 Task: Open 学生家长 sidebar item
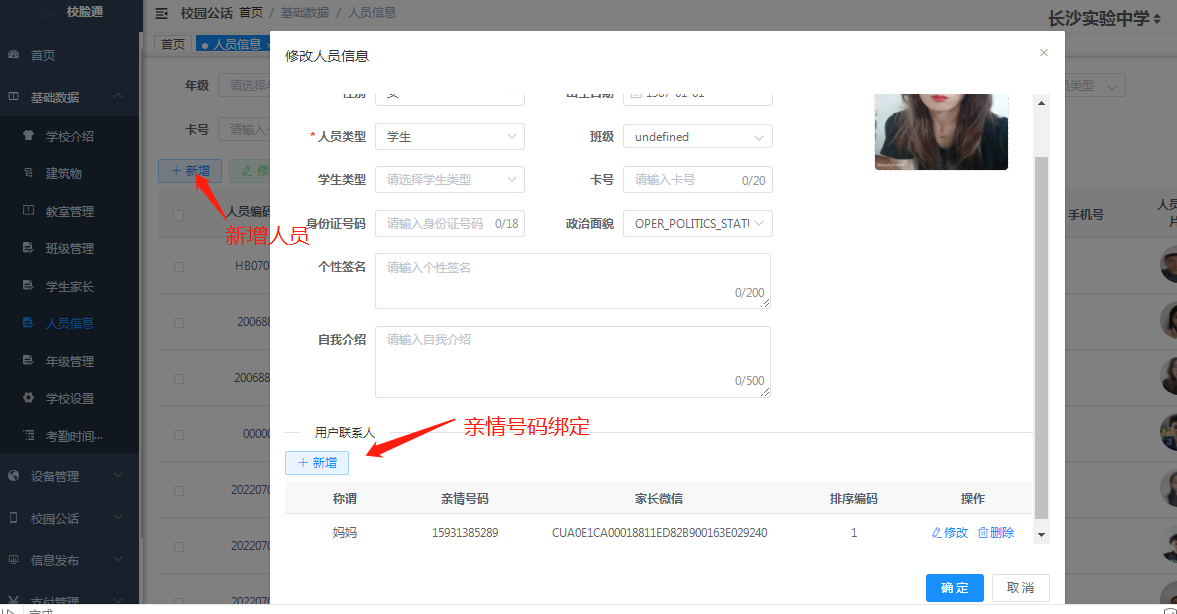(x=69, y=286)
